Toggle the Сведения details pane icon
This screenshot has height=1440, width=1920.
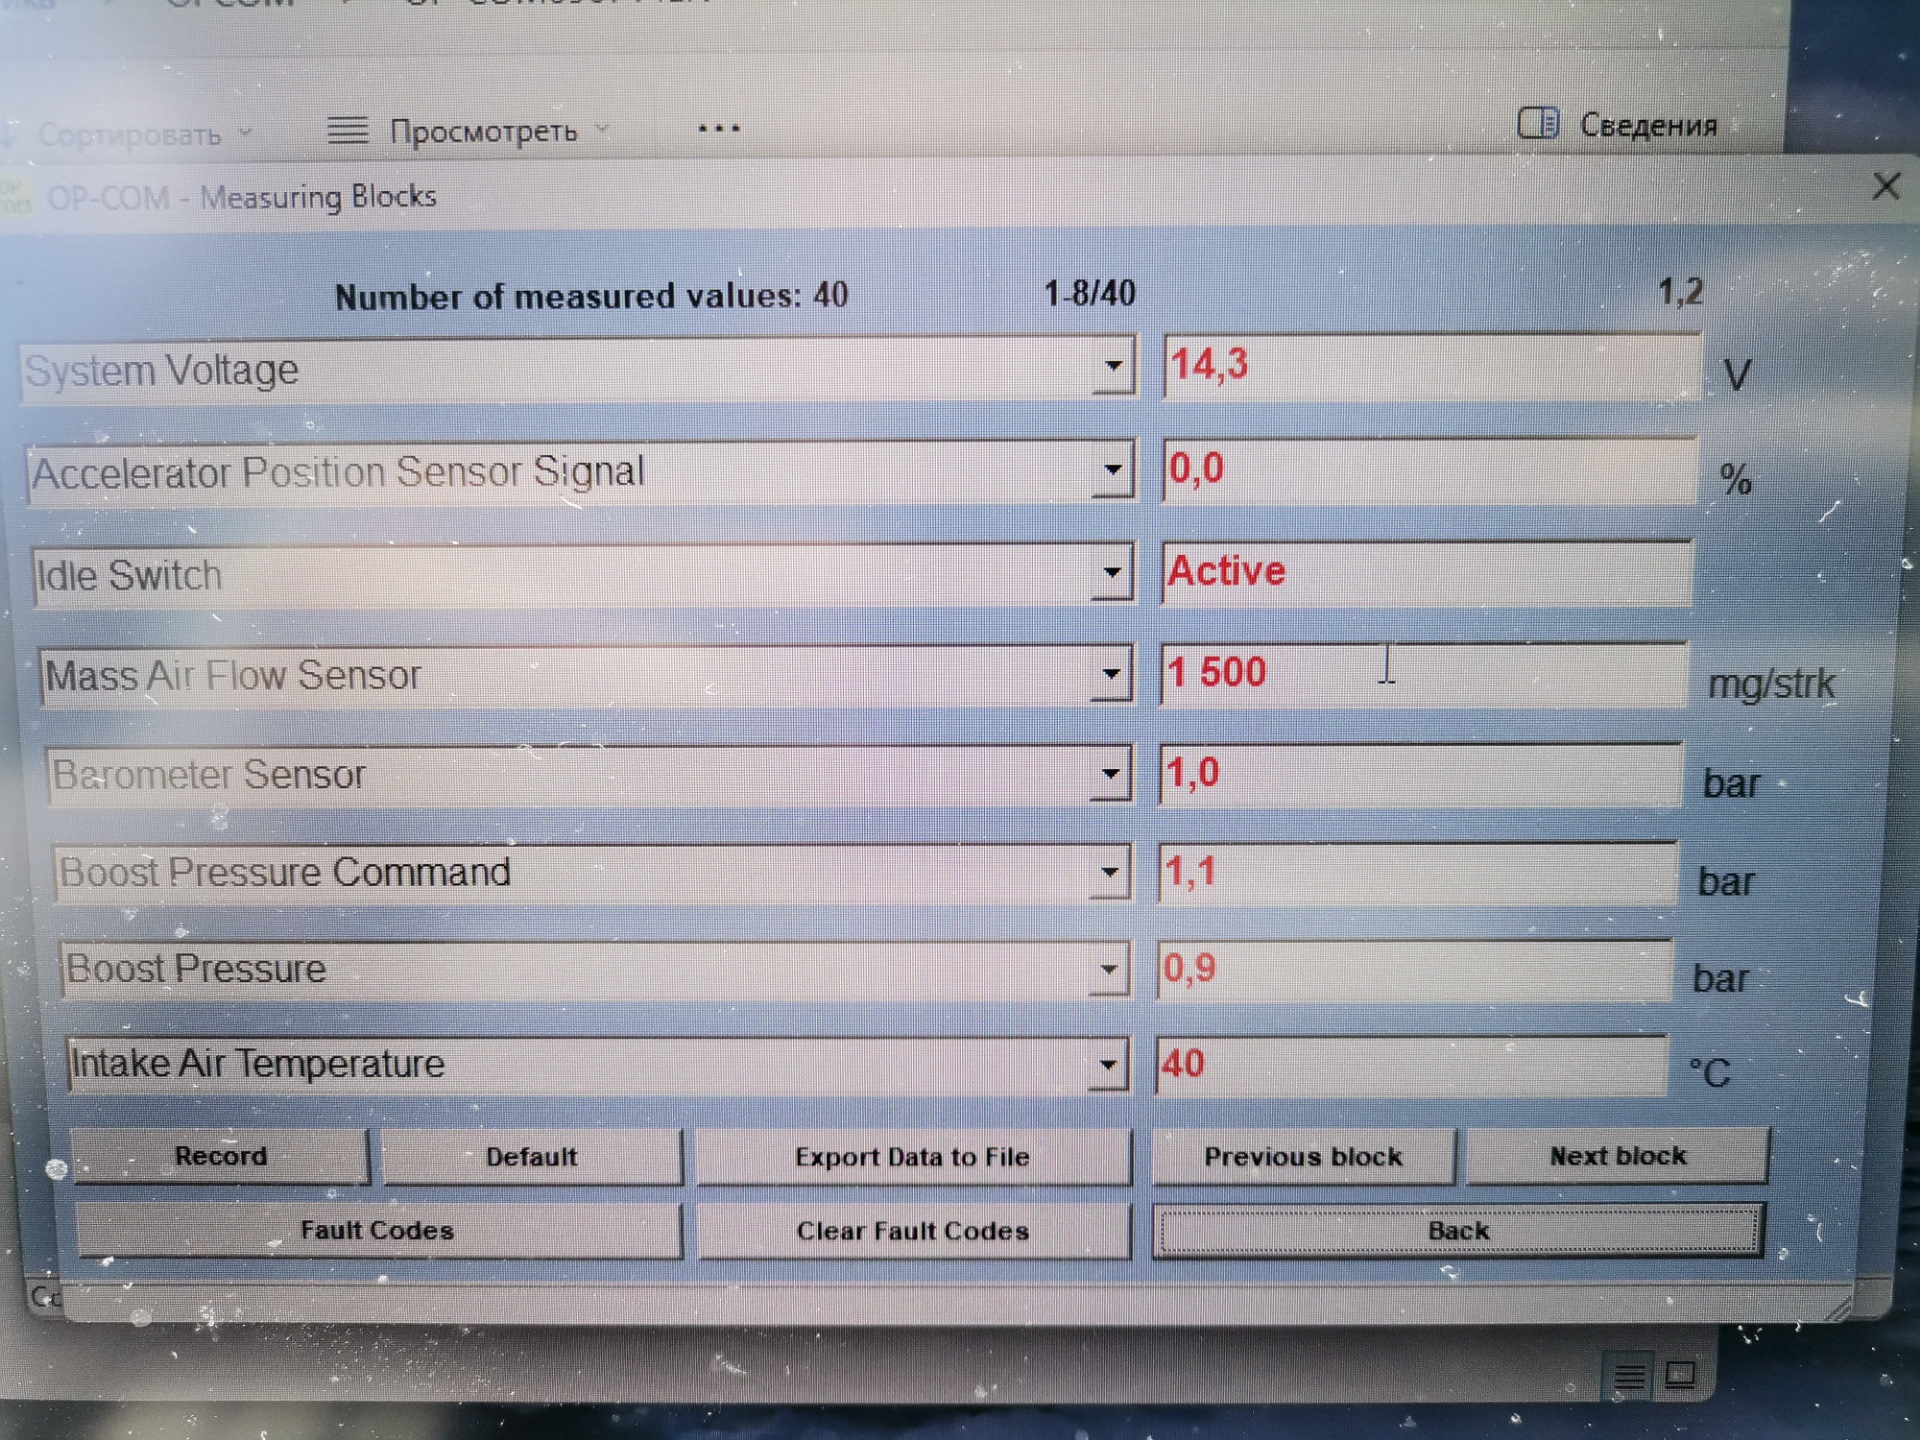pos(1538,124)
